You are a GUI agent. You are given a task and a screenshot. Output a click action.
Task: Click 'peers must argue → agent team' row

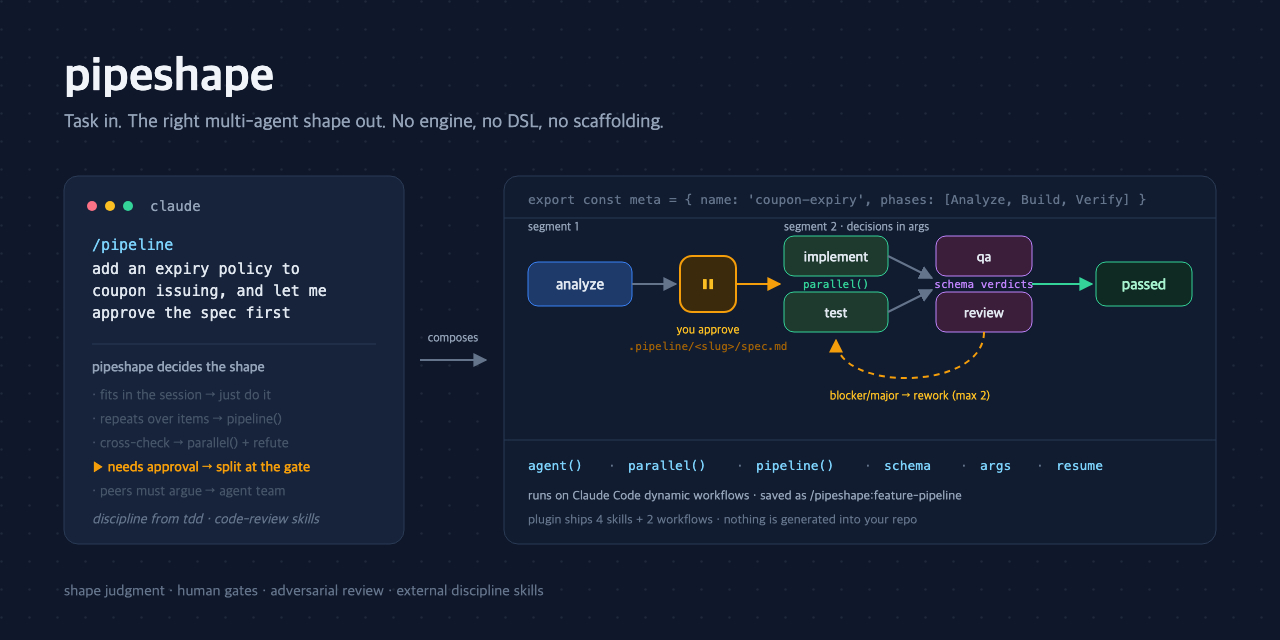tap(189, 491)
